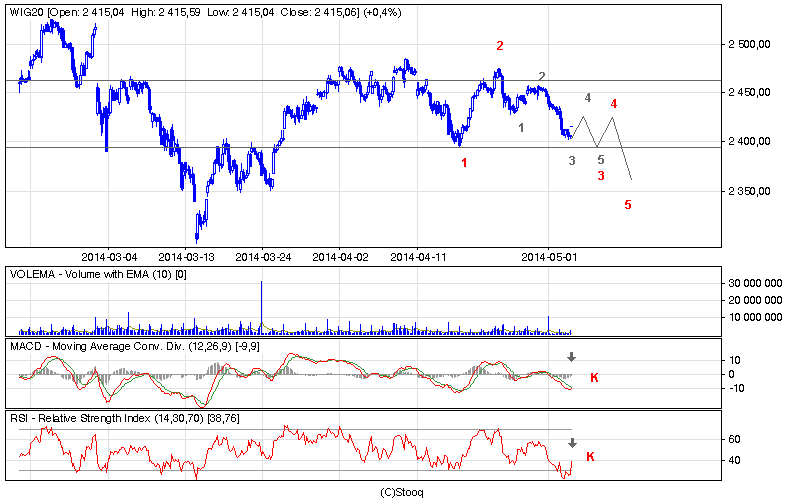The height and width of the screenshot is (500, 800).
Task: Click the 2014-05-01 date label
Action: pyautogui.click(x=549, y=257)
